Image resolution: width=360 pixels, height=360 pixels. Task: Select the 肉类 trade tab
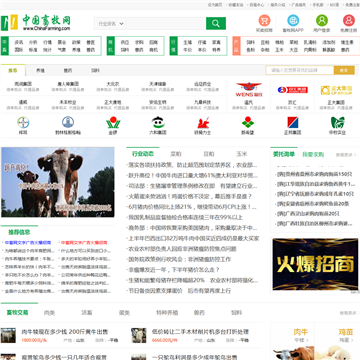pos(50,313)
